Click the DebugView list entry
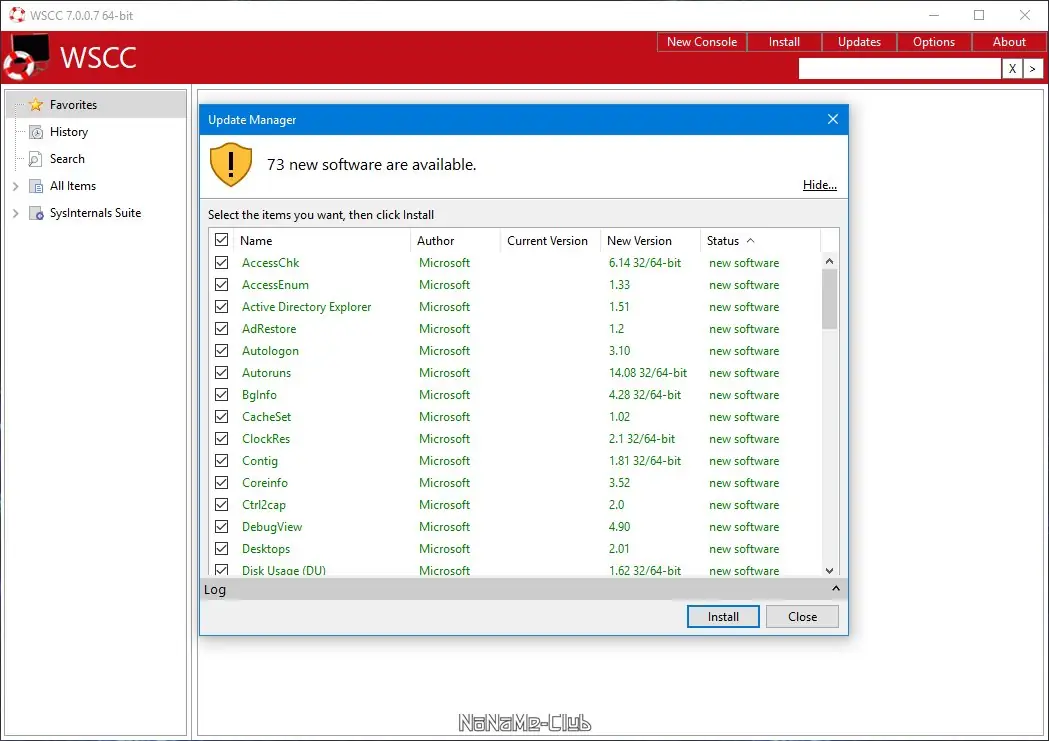Screen dimensions: 1049x741 [x=272, y=527]
